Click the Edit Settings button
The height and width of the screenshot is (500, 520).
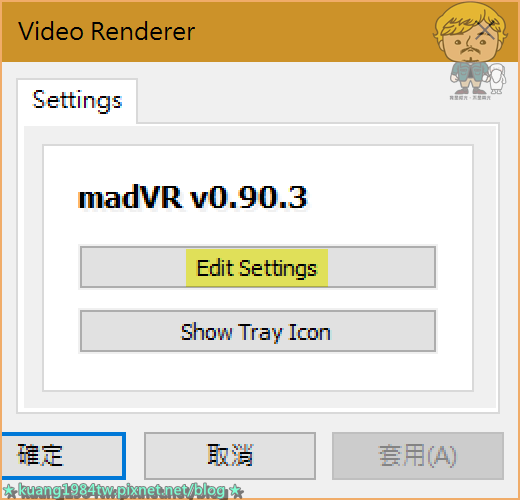pos(258,267)
